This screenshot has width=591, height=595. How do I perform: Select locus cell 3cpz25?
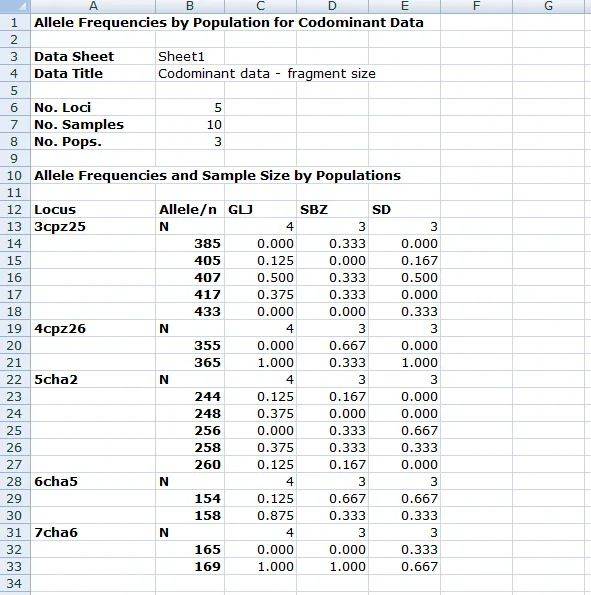[x=93, y=226]
